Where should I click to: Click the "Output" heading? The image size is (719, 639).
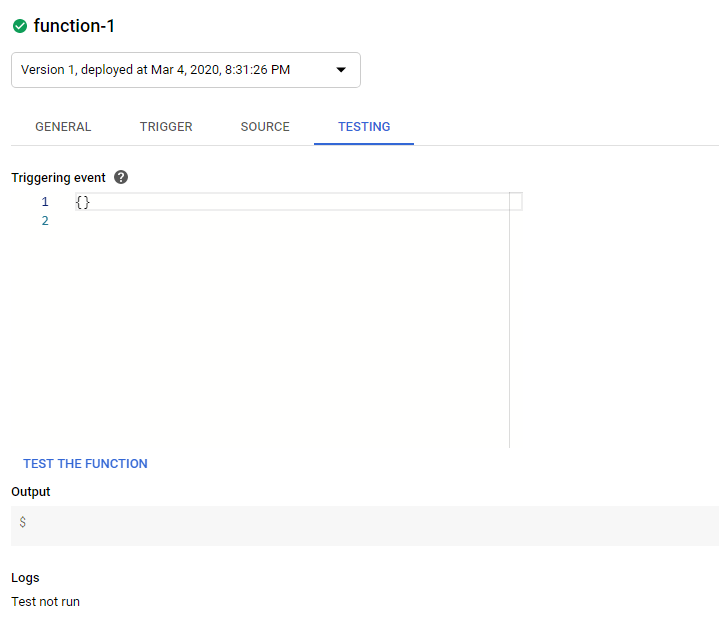coord(30,492)
